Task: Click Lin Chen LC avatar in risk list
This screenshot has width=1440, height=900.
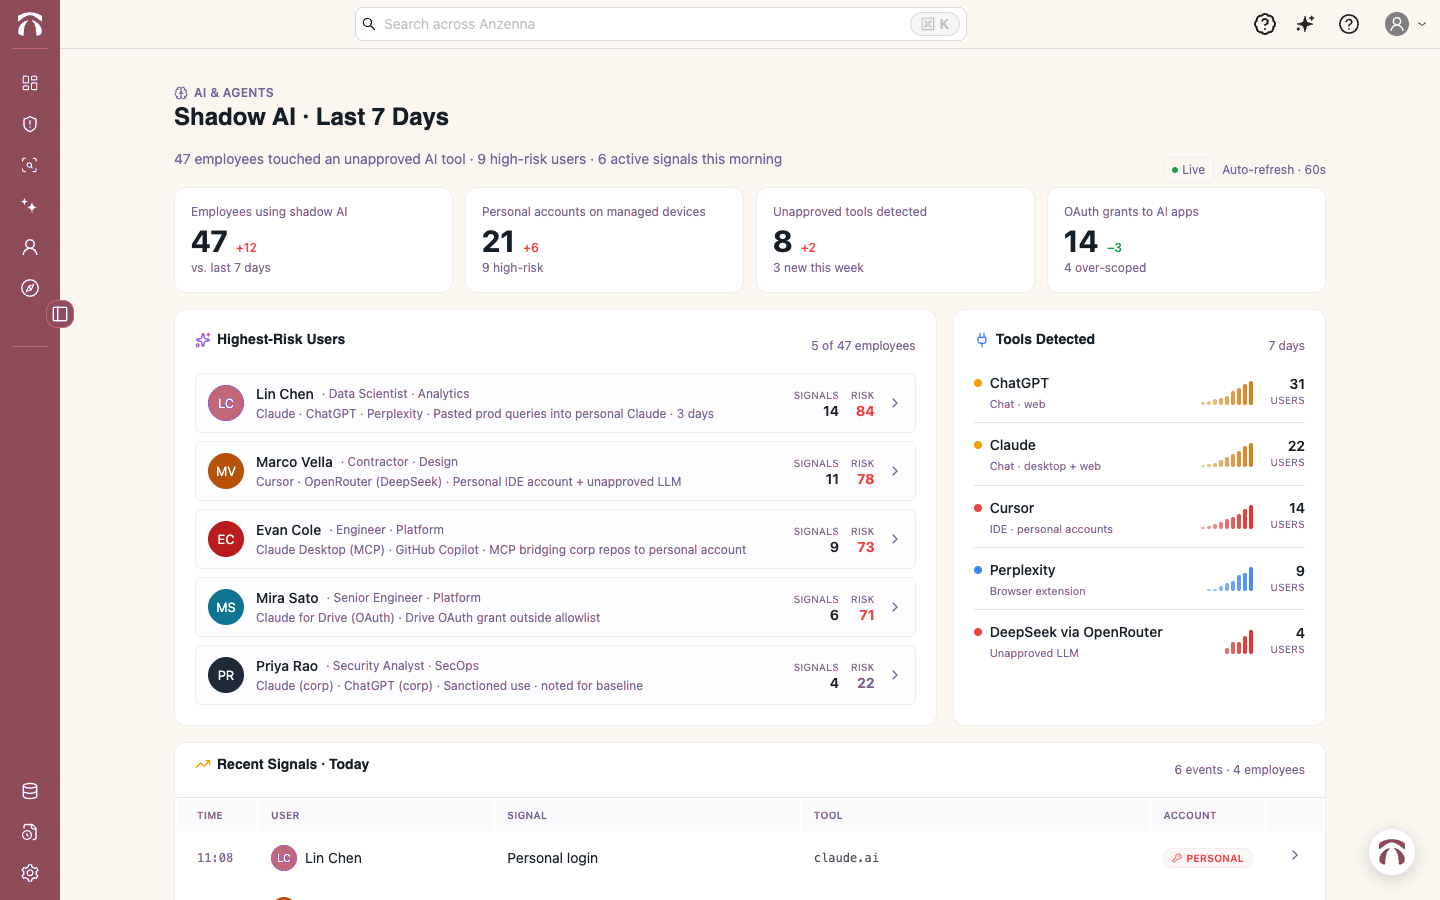Action: tap(226, 403)
